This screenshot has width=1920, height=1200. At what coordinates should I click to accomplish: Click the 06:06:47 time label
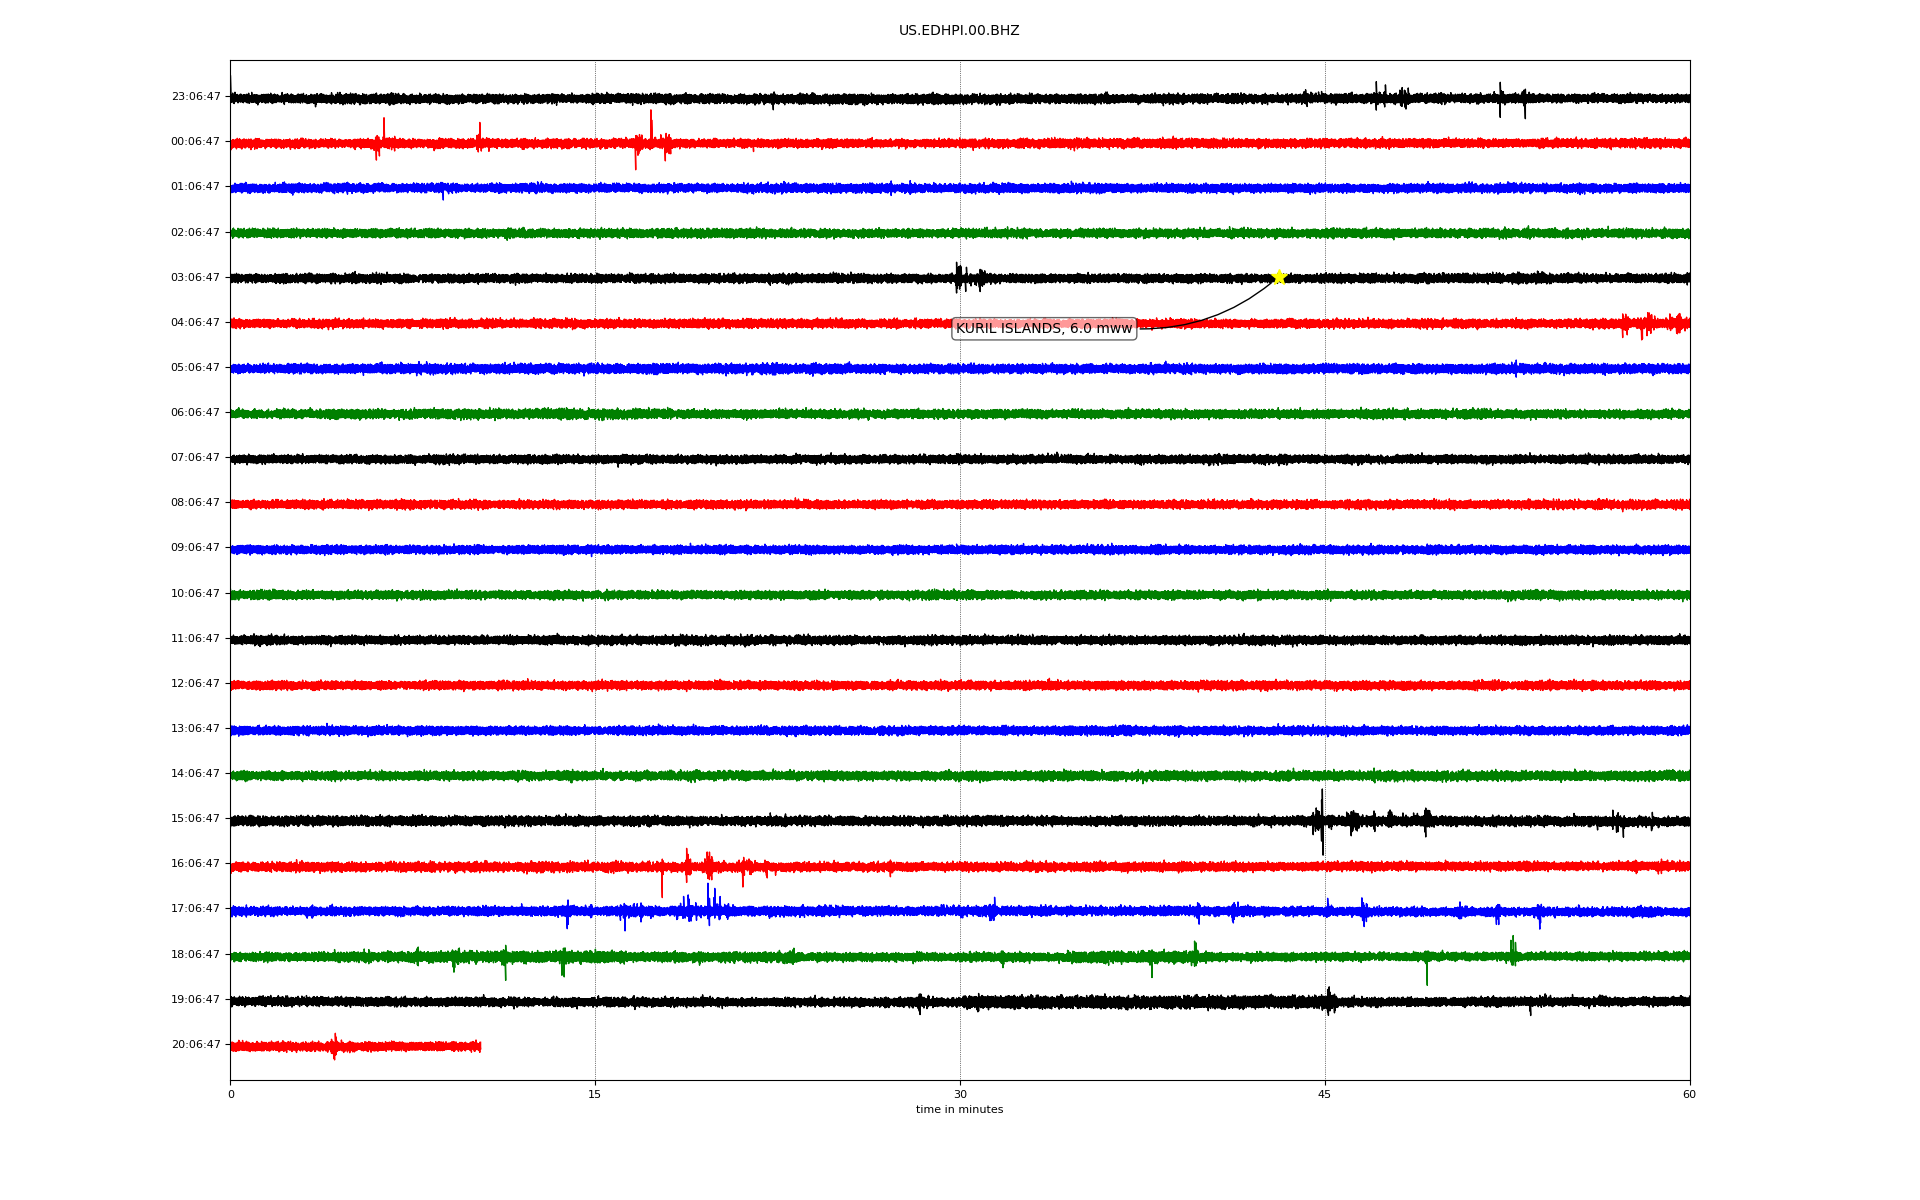click(195, 413)
